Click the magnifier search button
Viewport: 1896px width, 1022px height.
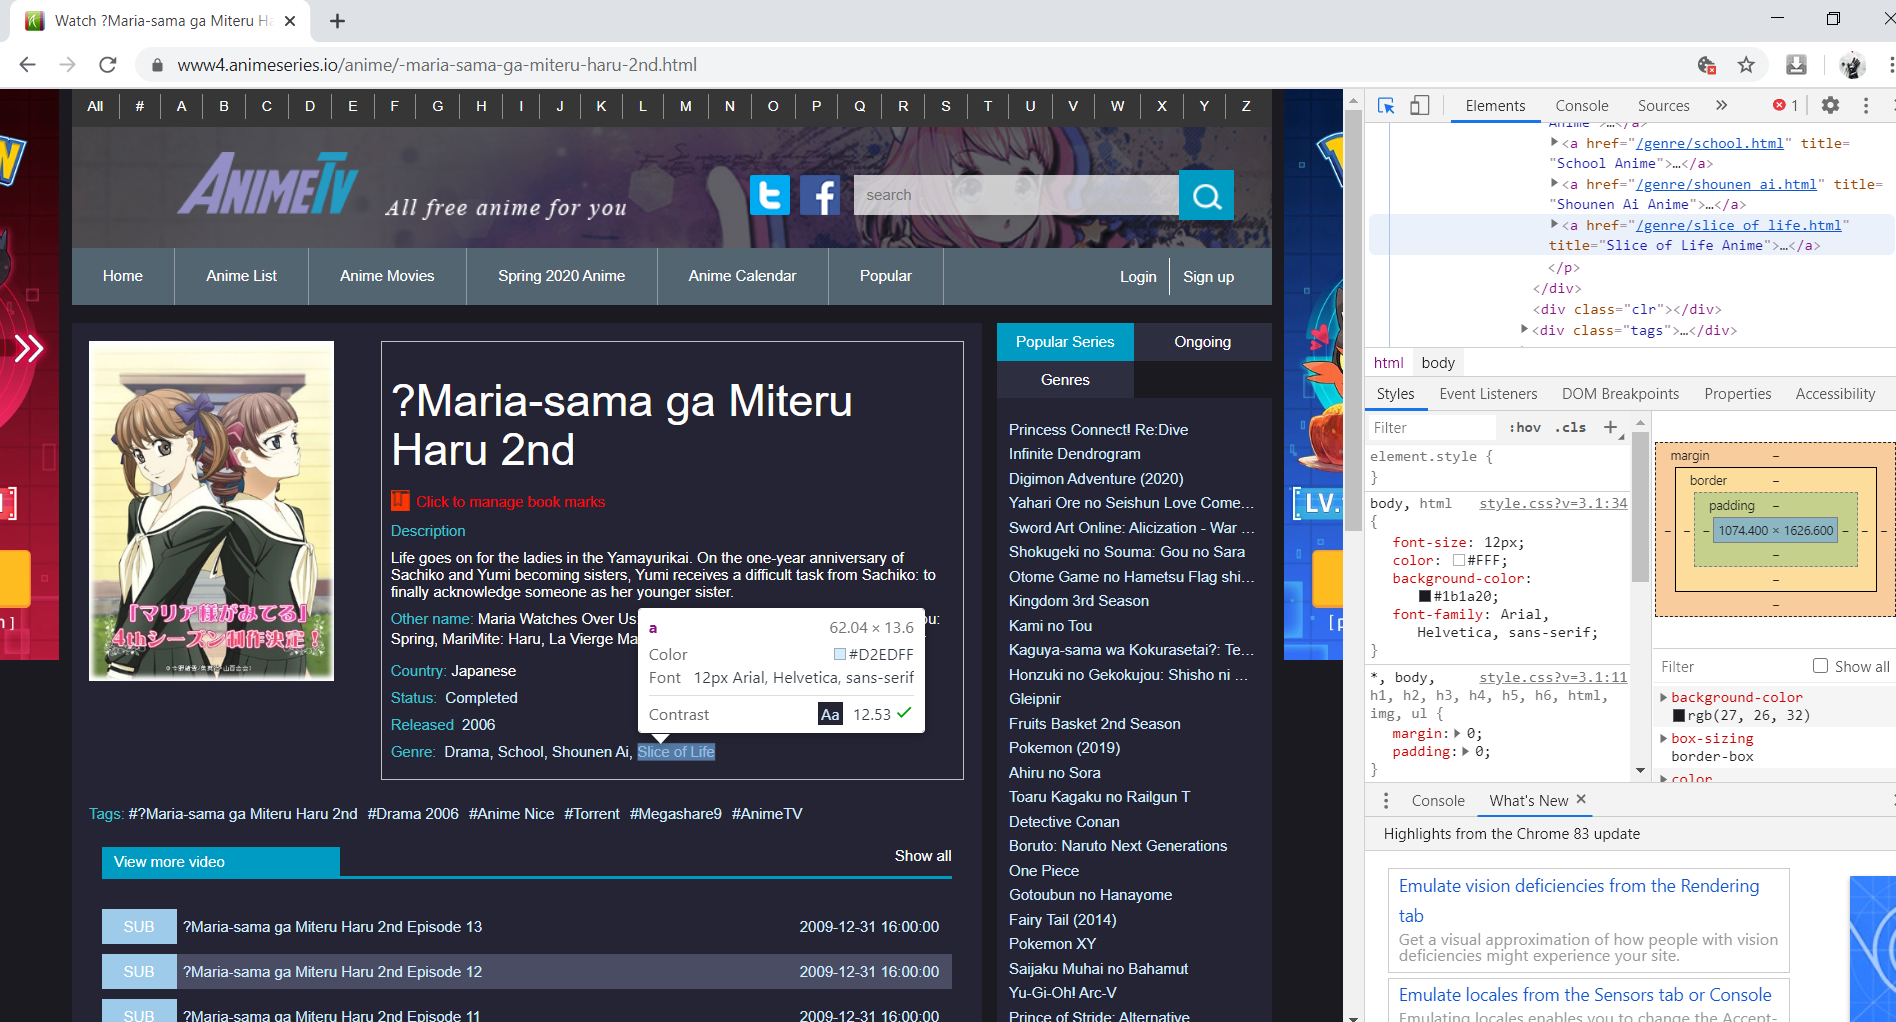1206,195
